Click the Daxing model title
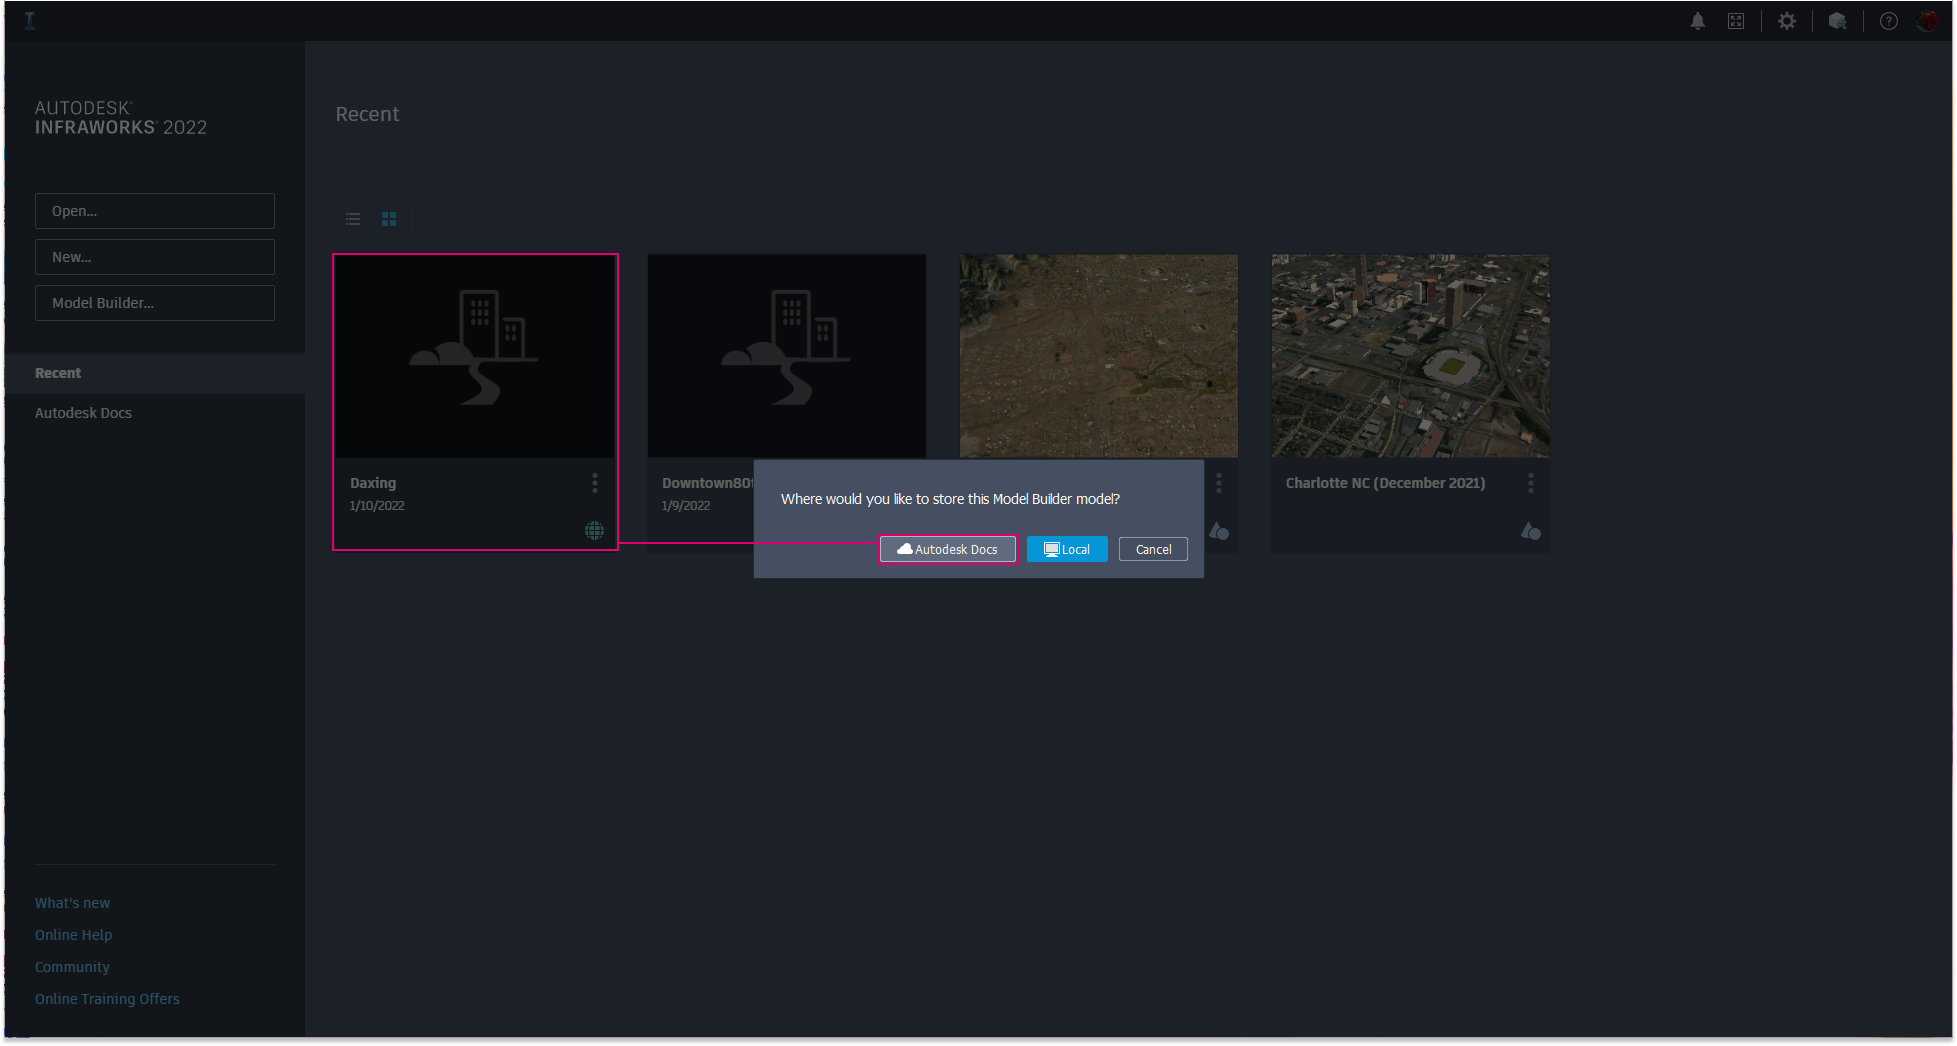Viewport: 1957px width, 1046px height. pyautogui.click(x=373, y=483)
